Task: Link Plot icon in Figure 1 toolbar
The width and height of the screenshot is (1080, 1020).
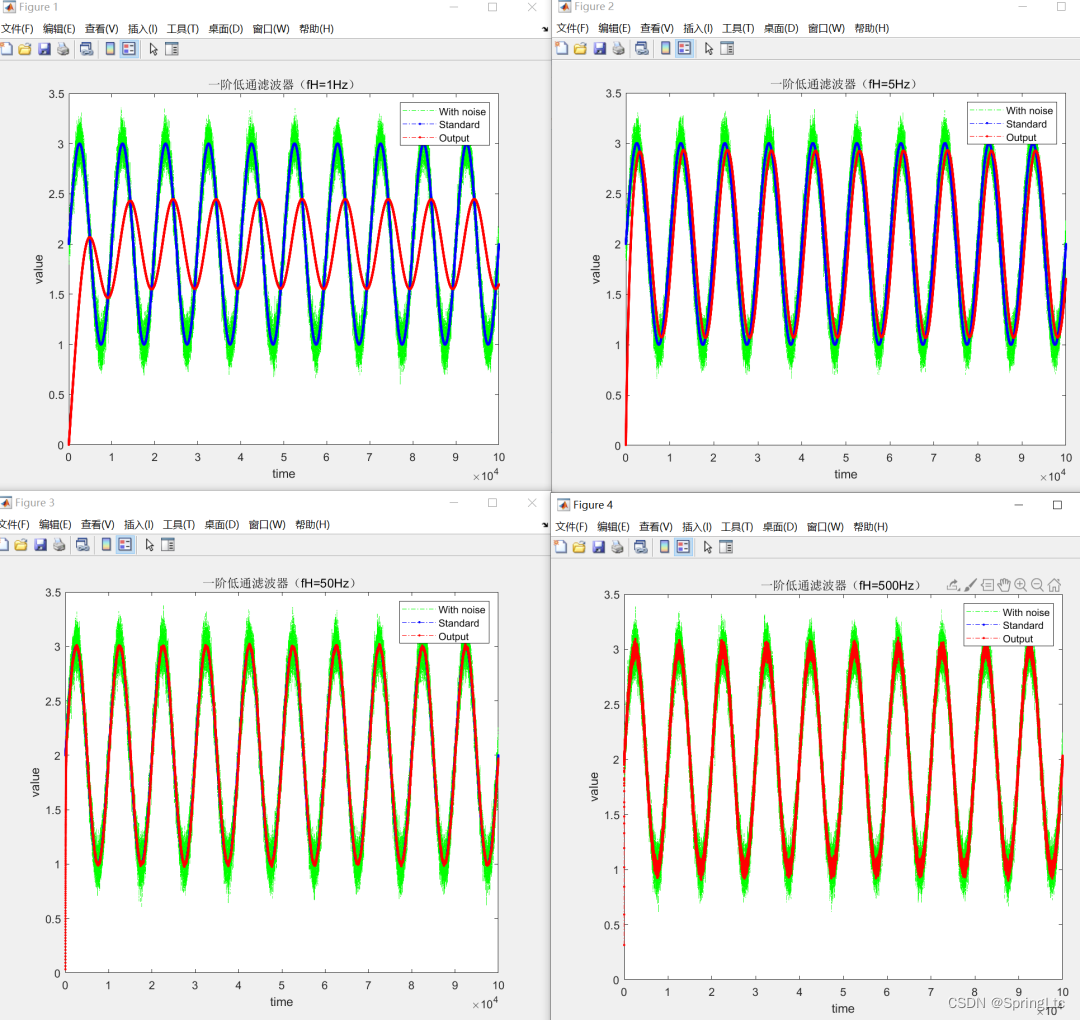Action: (x=86, y=49)
